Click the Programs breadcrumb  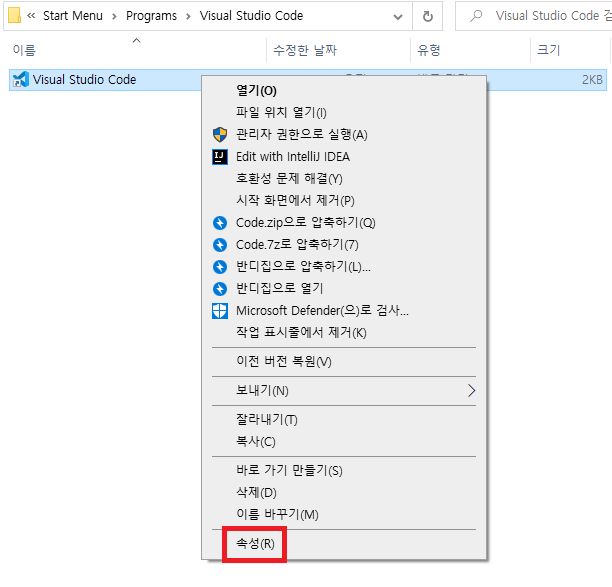(x=151, y=16)
